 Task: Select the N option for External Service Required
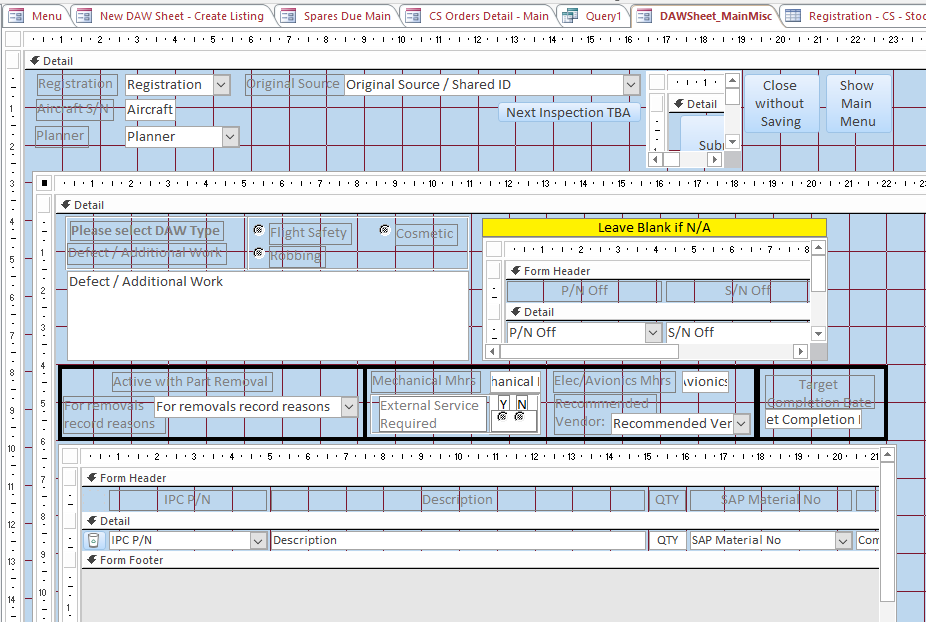click(519, 416)
